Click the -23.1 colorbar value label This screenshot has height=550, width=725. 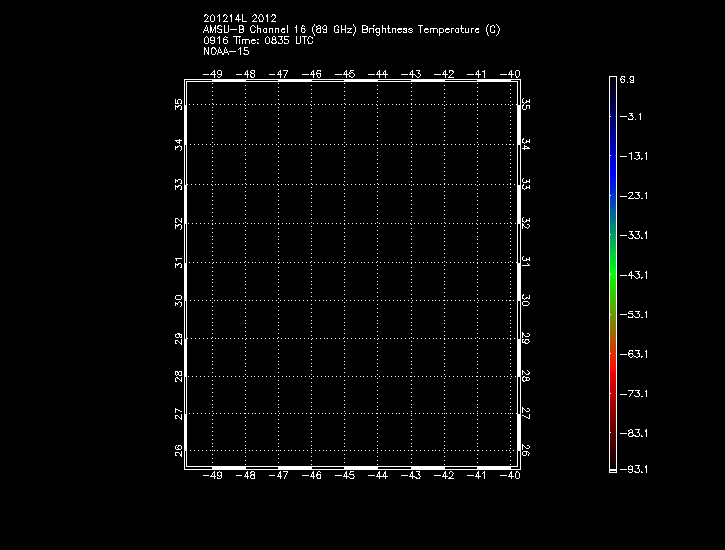[x=633, y=196]
